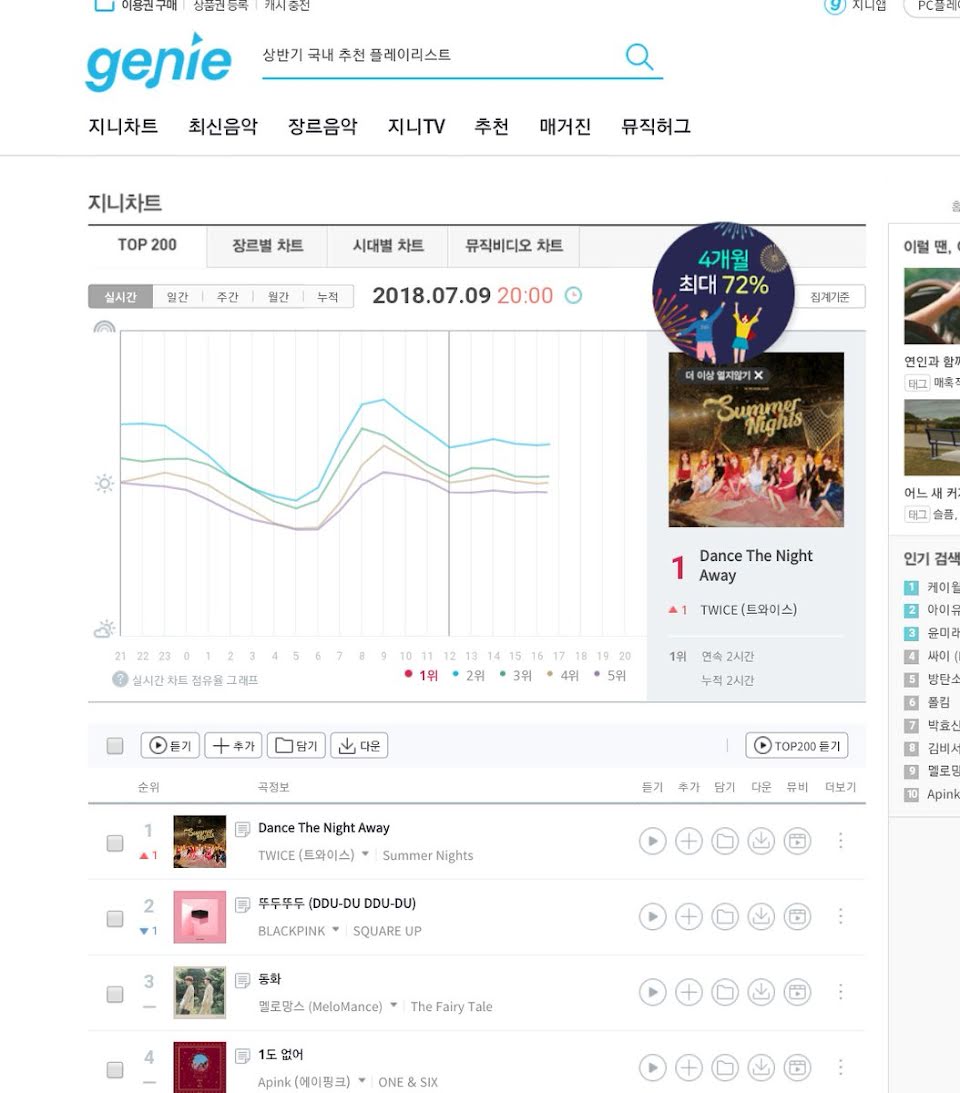Play the Dance The Night Away track
960x1093 pixels.
pyautogui.click(x=653, y=841)
